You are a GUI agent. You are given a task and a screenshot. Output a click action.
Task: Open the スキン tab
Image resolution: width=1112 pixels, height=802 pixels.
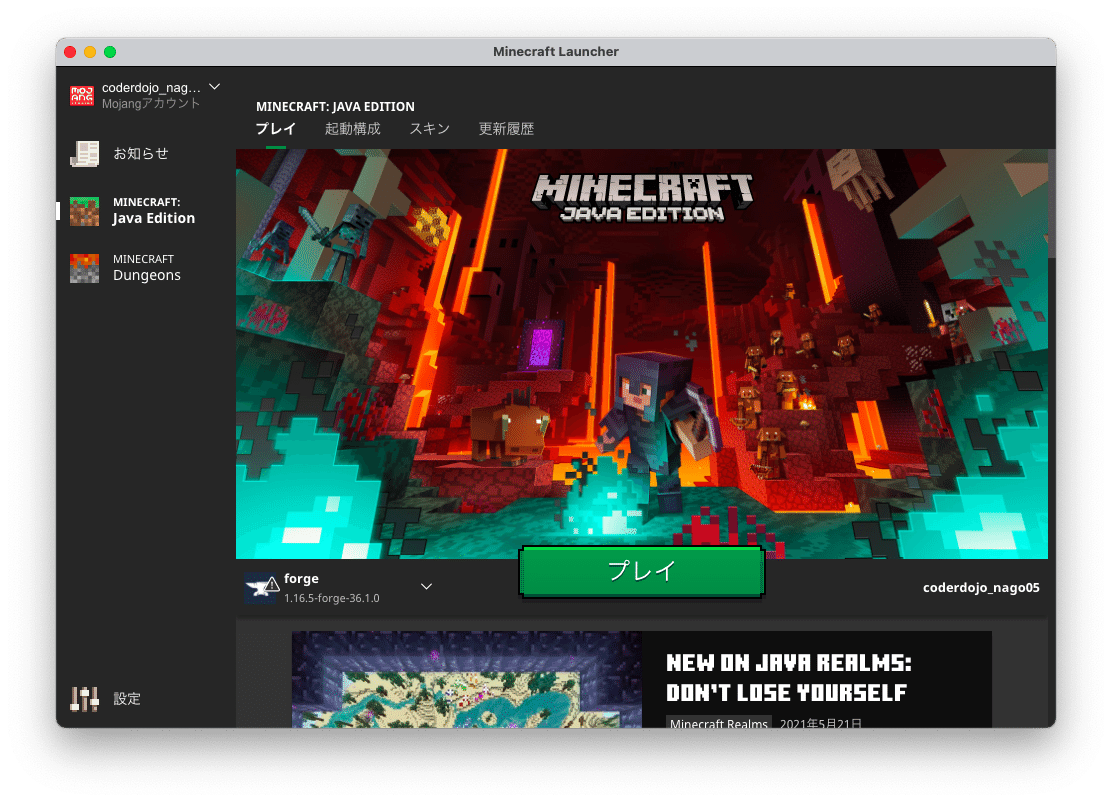click(429, 128)
